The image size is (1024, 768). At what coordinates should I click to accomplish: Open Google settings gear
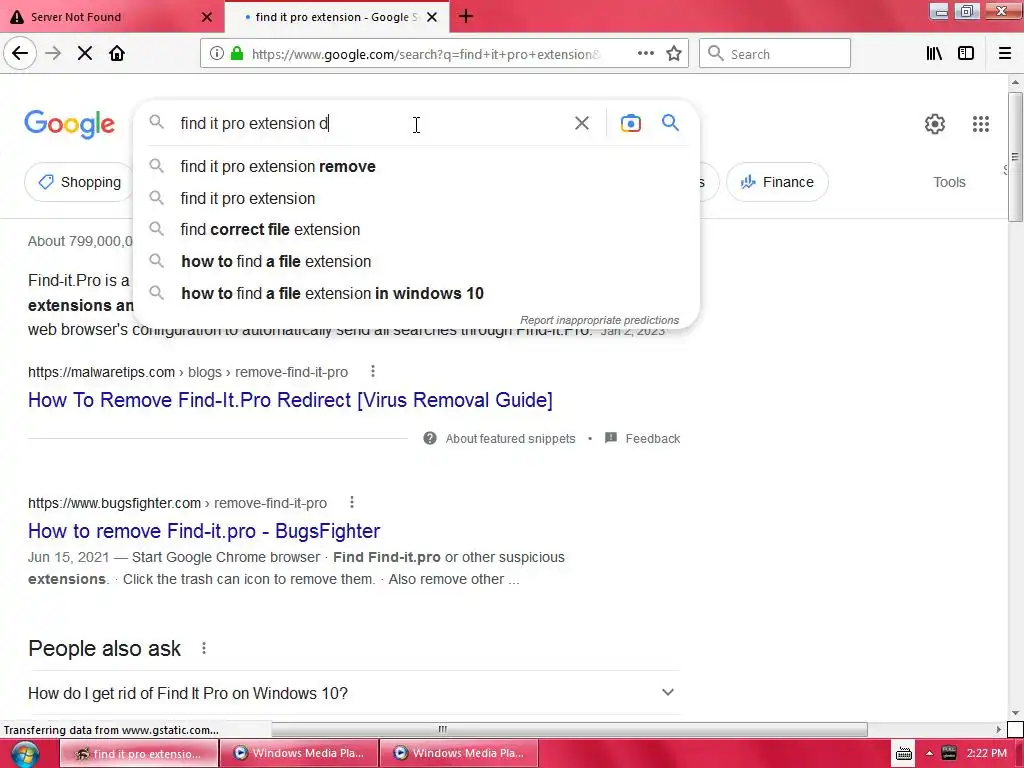(x=935, y=123)
